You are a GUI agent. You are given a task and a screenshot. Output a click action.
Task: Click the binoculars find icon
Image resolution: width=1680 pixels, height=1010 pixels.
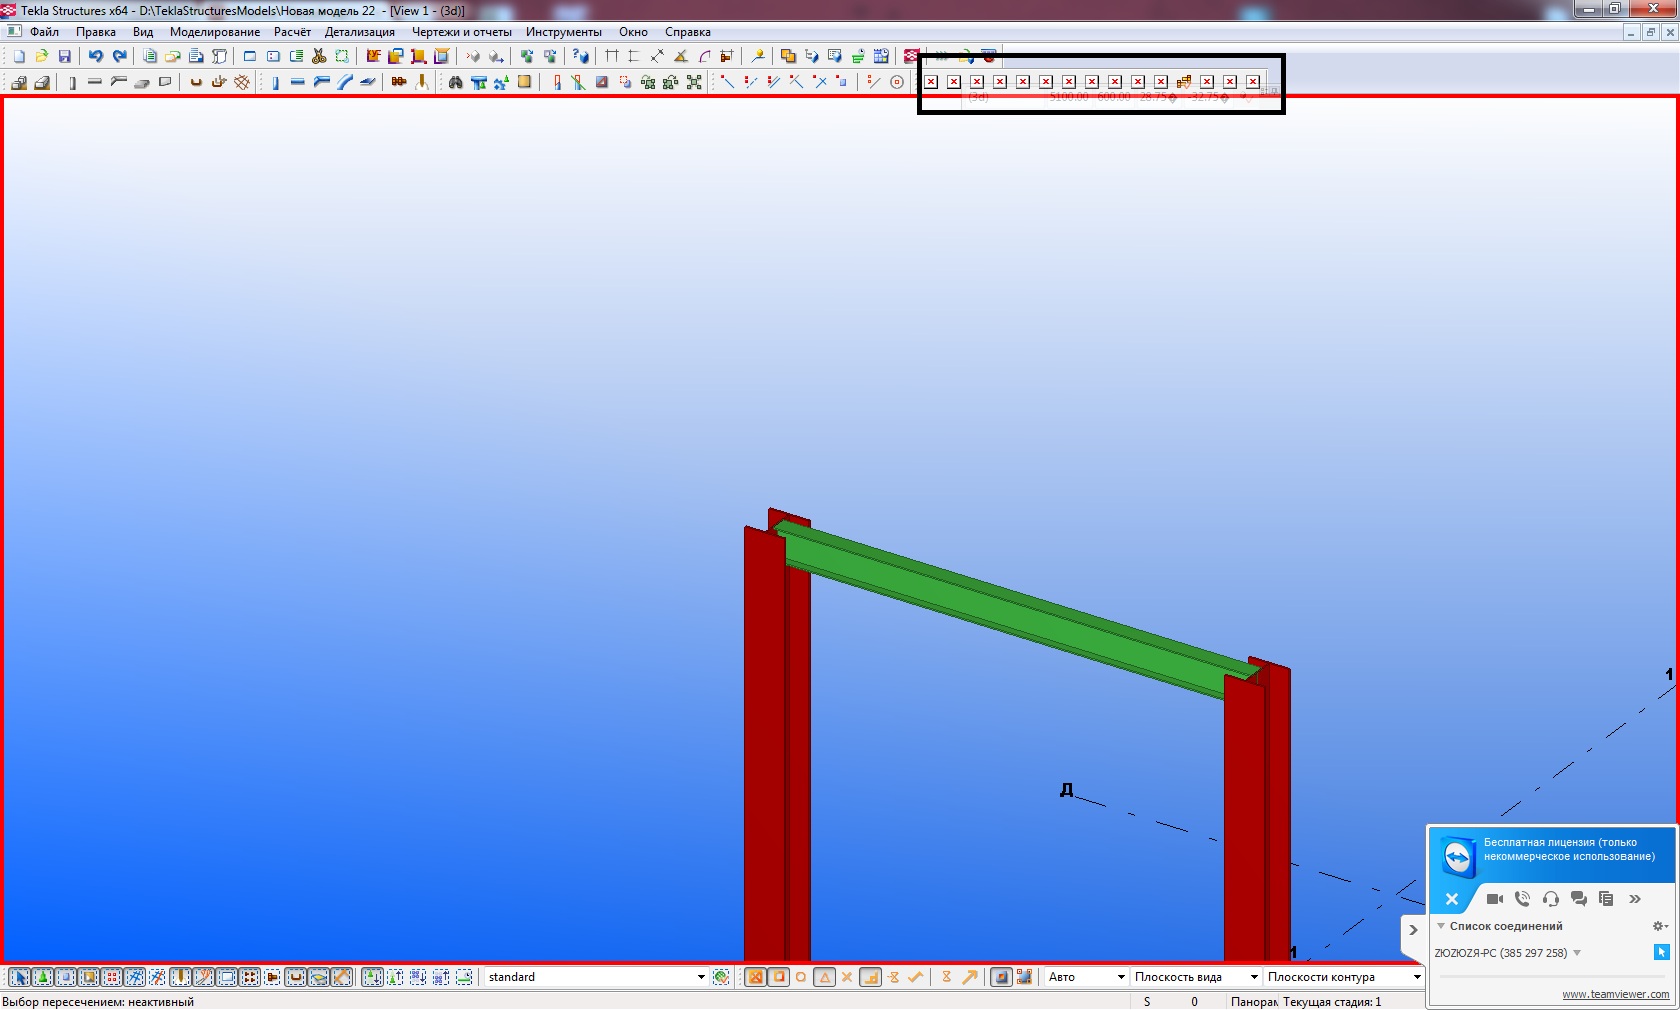[456, 82]
